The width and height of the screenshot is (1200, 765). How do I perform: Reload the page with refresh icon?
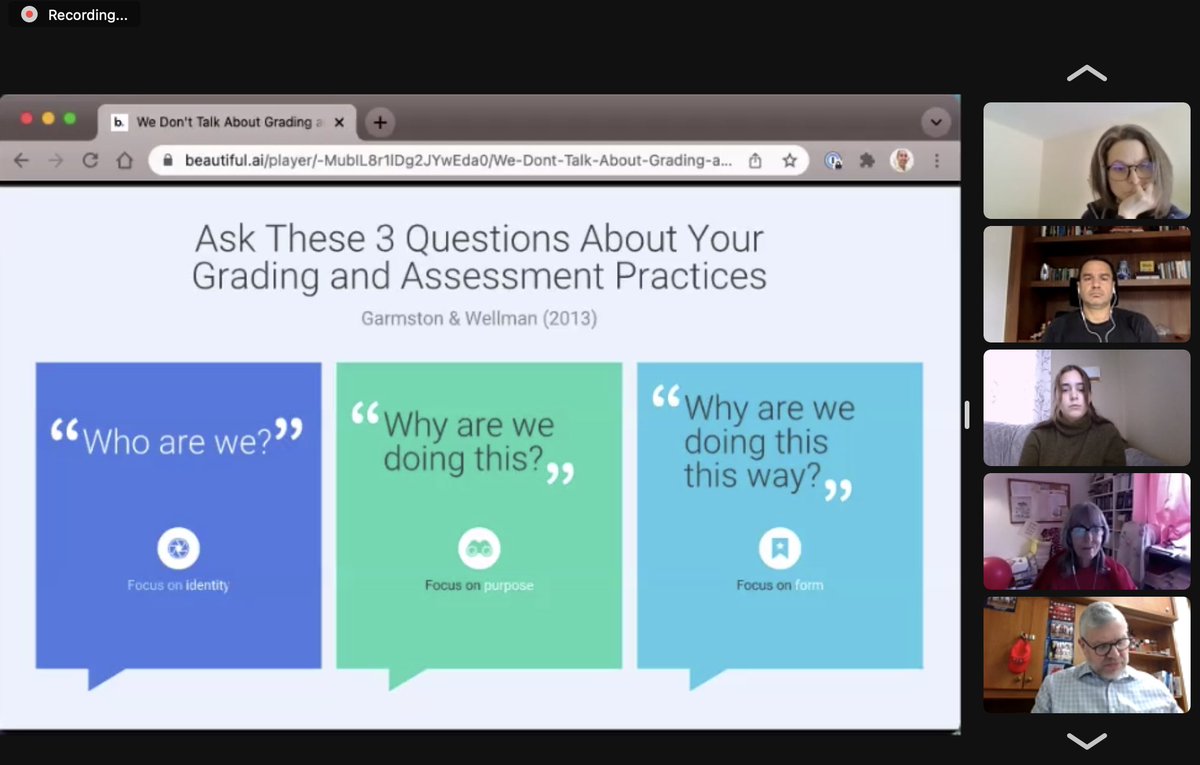[x=90, y=160]
